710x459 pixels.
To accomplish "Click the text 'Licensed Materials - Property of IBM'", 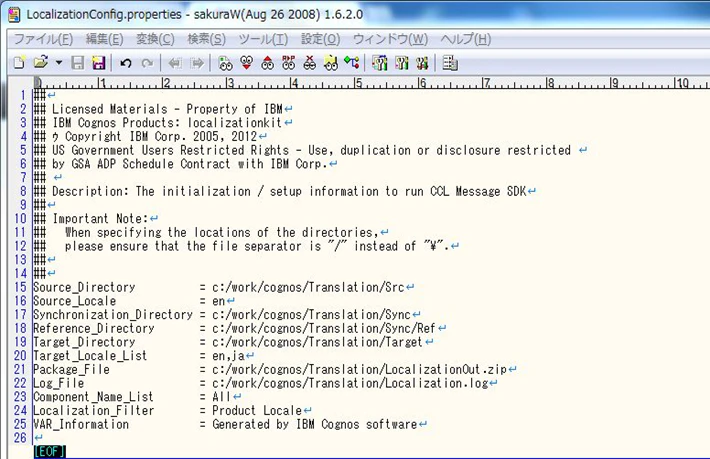I will coord(167,109).
